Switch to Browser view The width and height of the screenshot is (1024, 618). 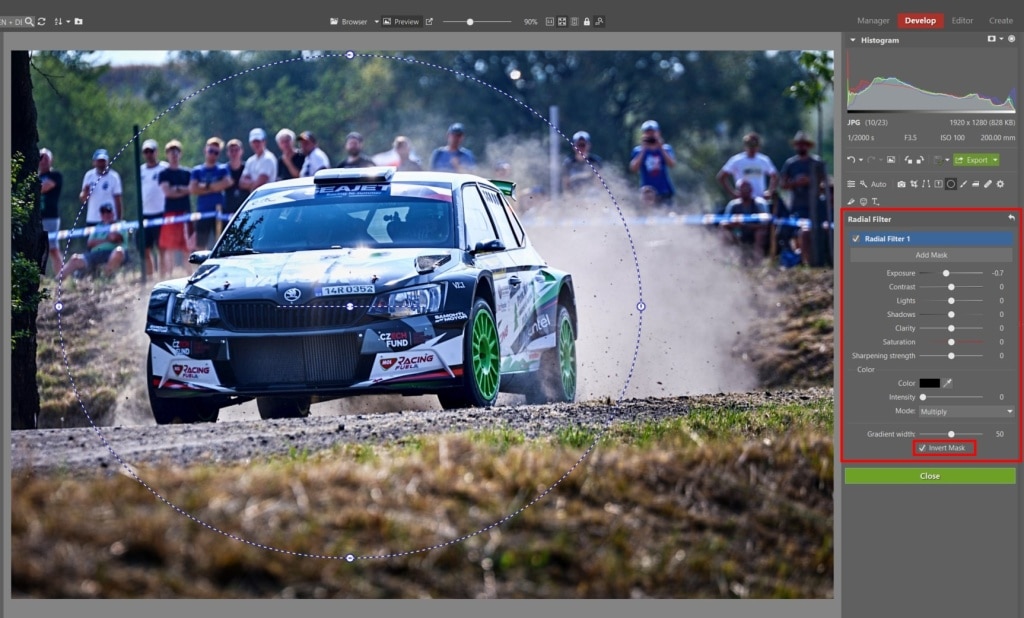tap(349, 22)
